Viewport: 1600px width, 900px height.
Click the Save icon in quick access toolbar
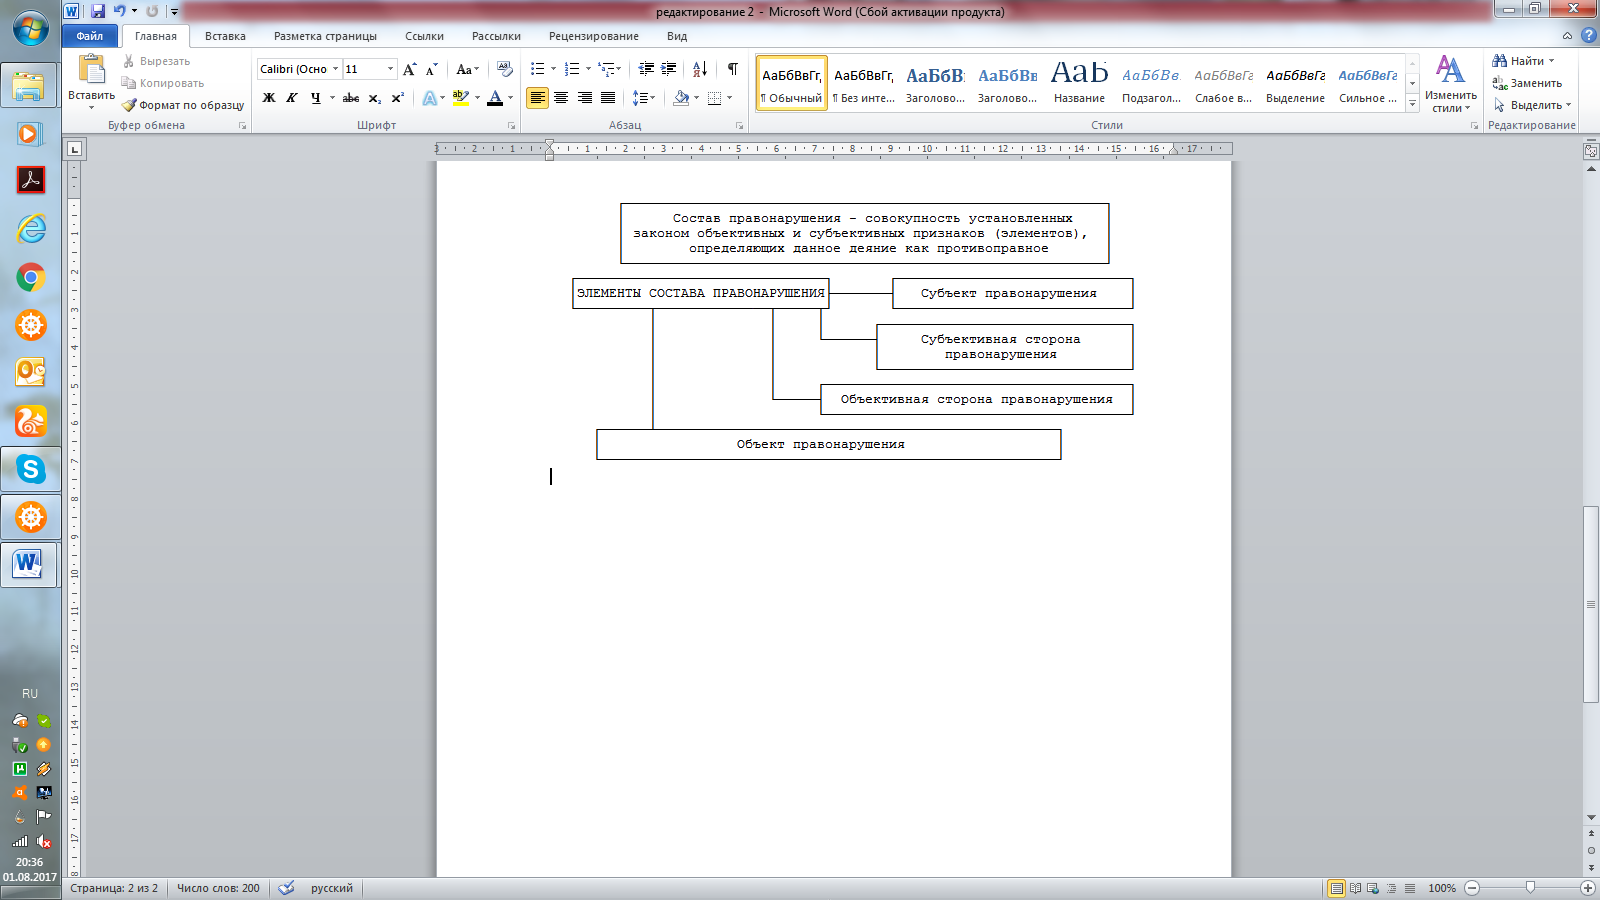[x=98, y=11]
